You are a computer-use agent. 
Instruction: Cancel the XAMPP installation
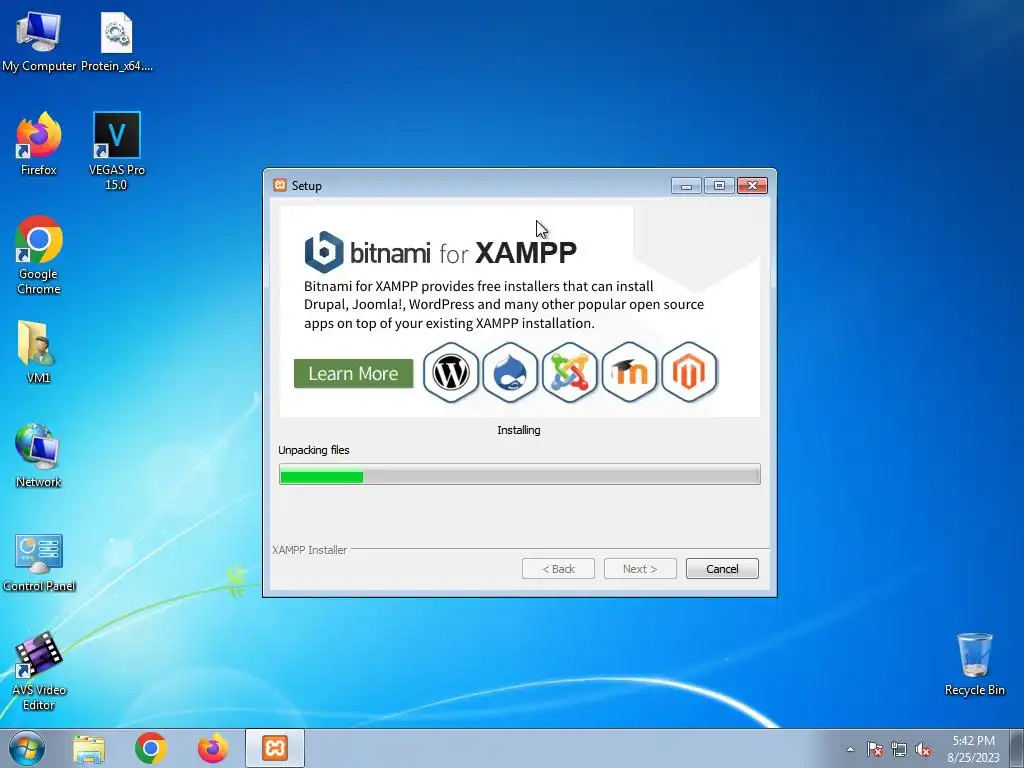pyautogui.click(x=722, y=569)
